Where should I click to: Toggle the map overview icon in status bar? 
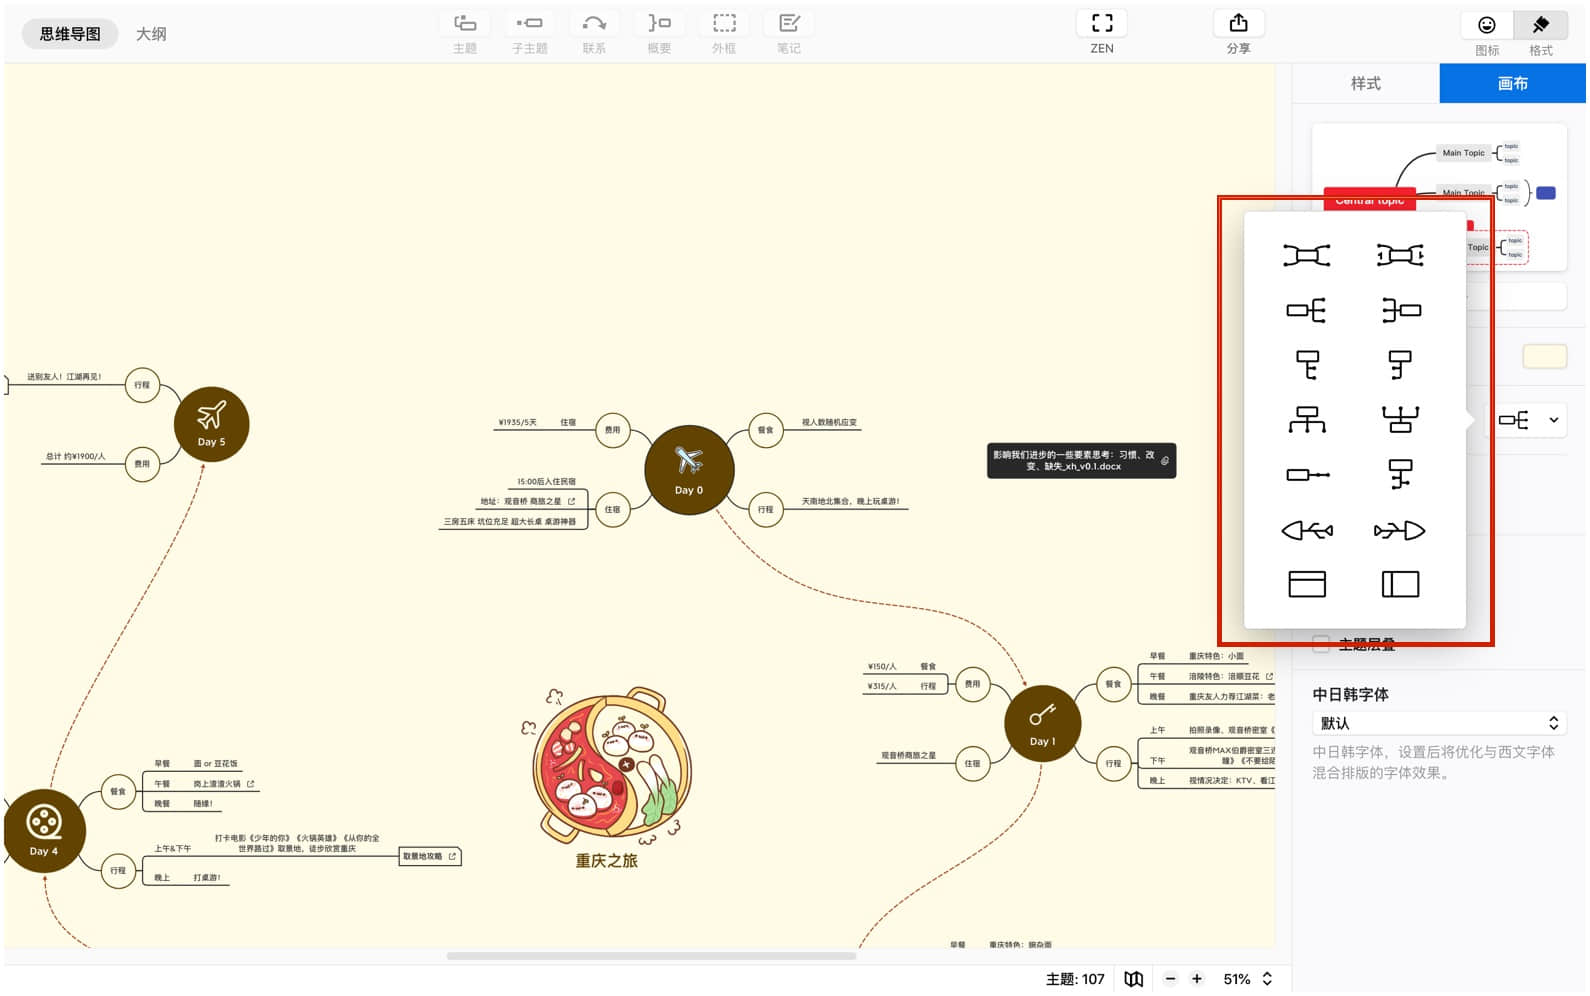tap(1133, 979)
